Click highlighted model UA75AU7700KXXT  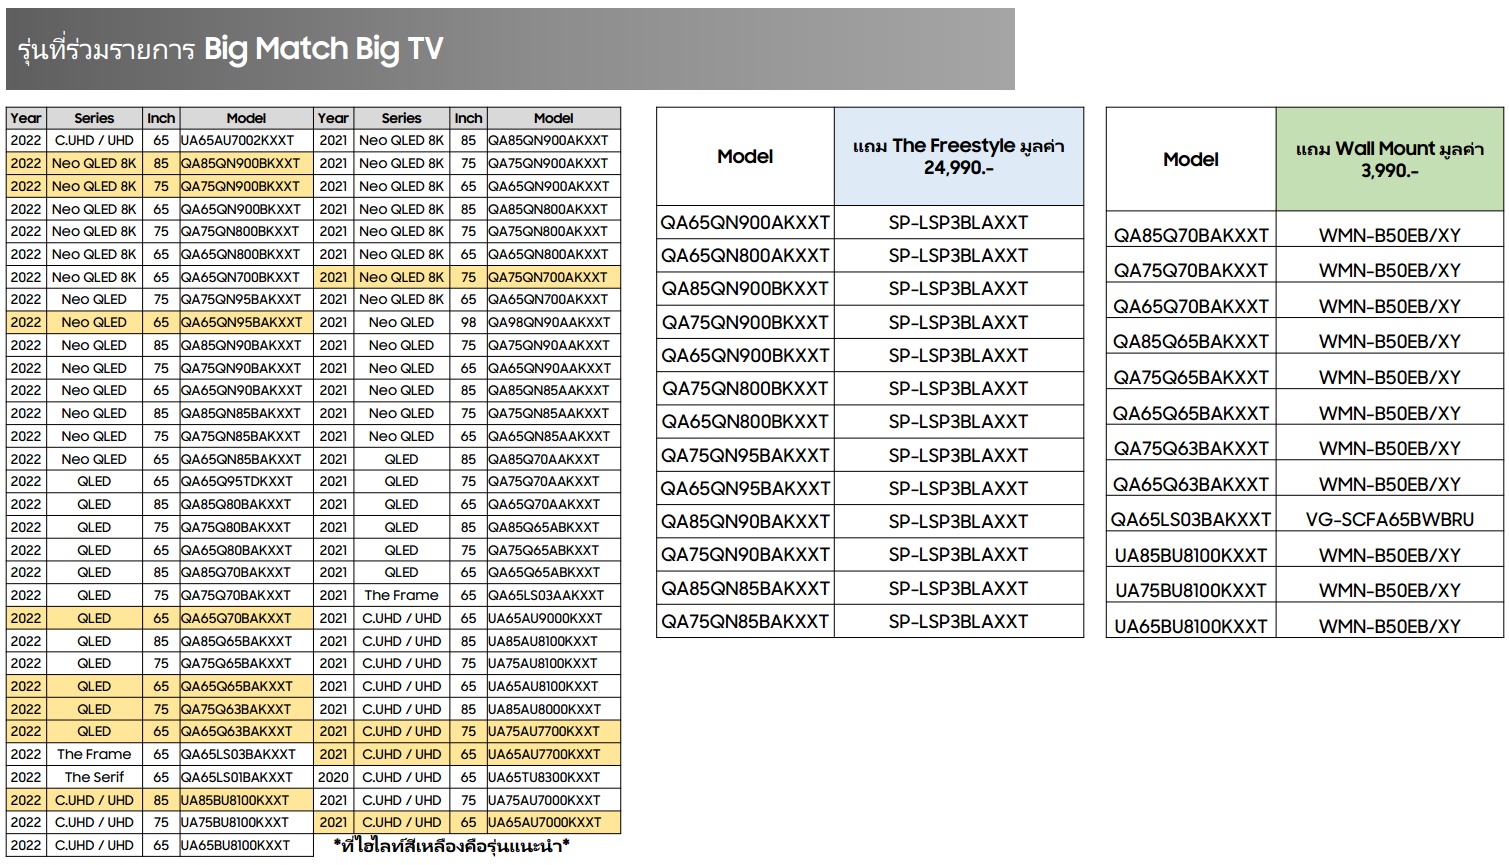point(553,731)
